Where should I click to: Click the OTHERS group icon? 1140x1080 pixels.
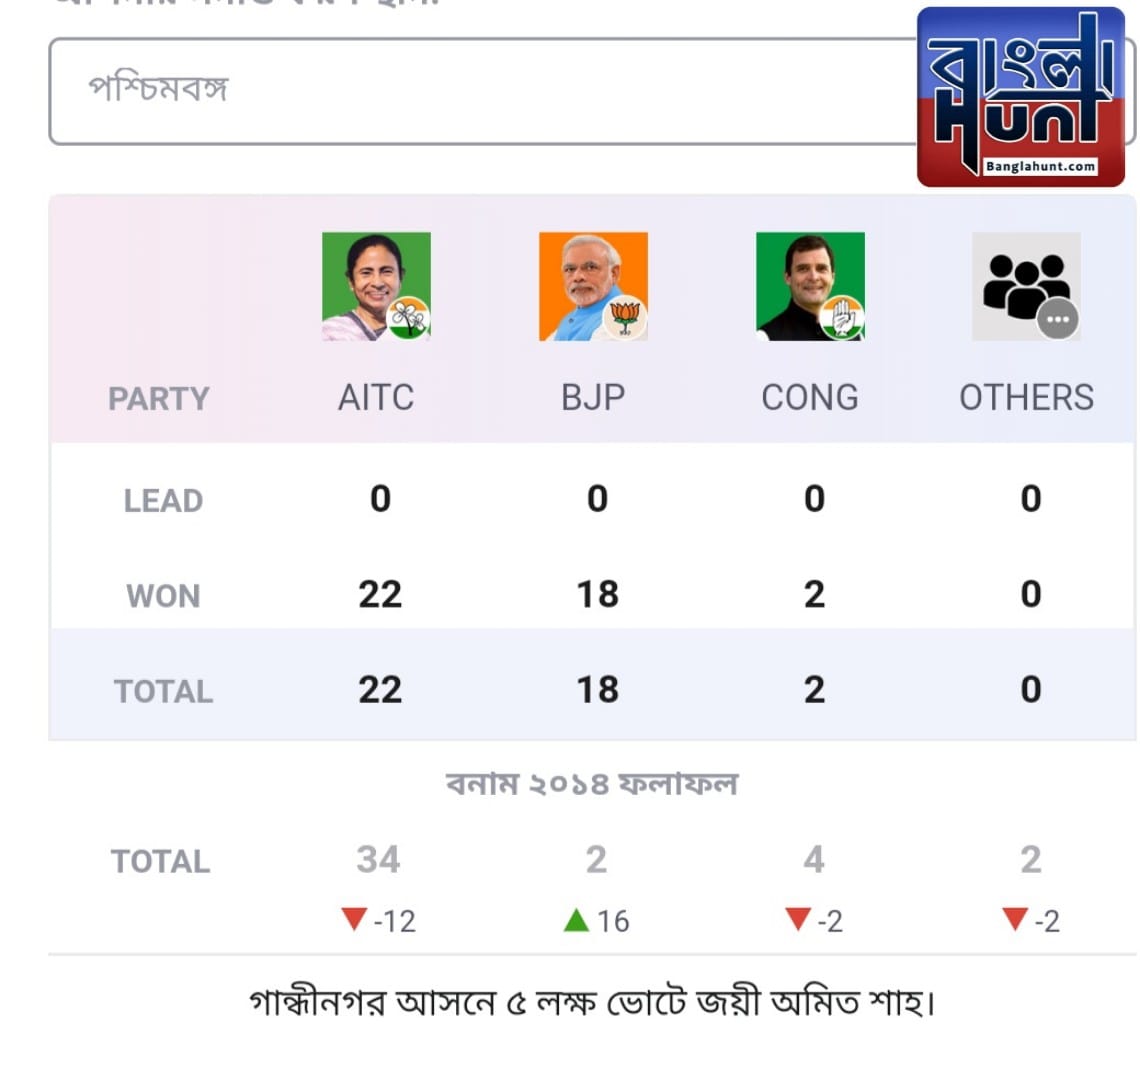tap(1026, 287)
